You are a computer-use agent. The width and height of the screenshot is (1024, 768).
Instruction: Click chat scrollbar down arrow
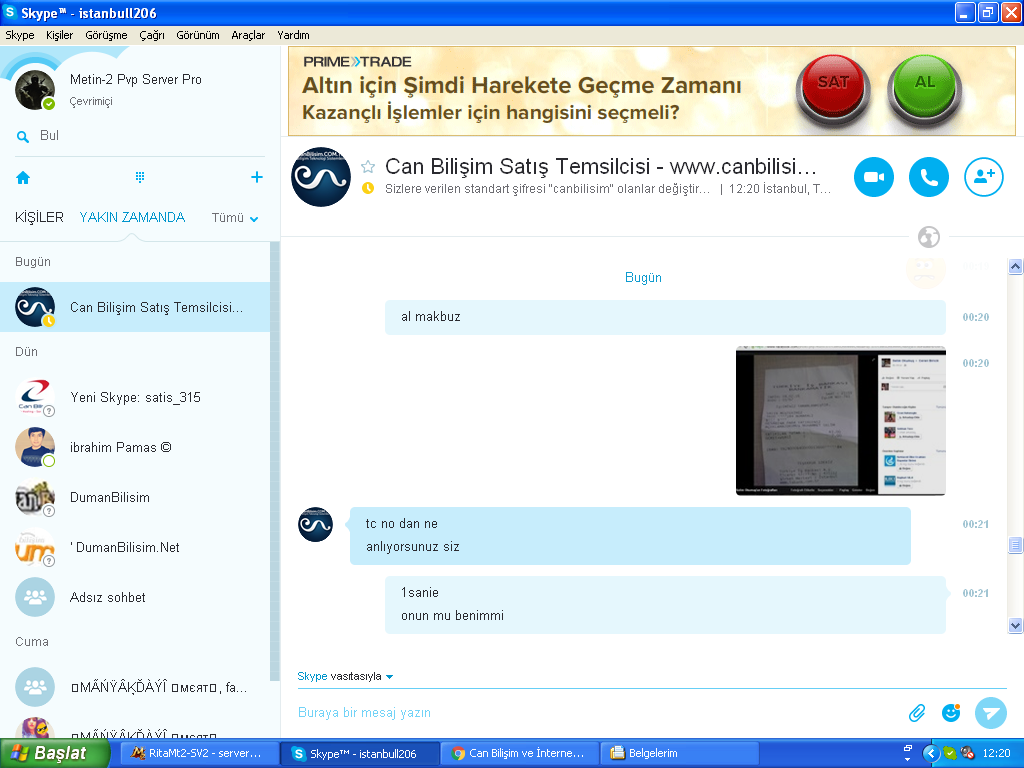point(1016,625)
